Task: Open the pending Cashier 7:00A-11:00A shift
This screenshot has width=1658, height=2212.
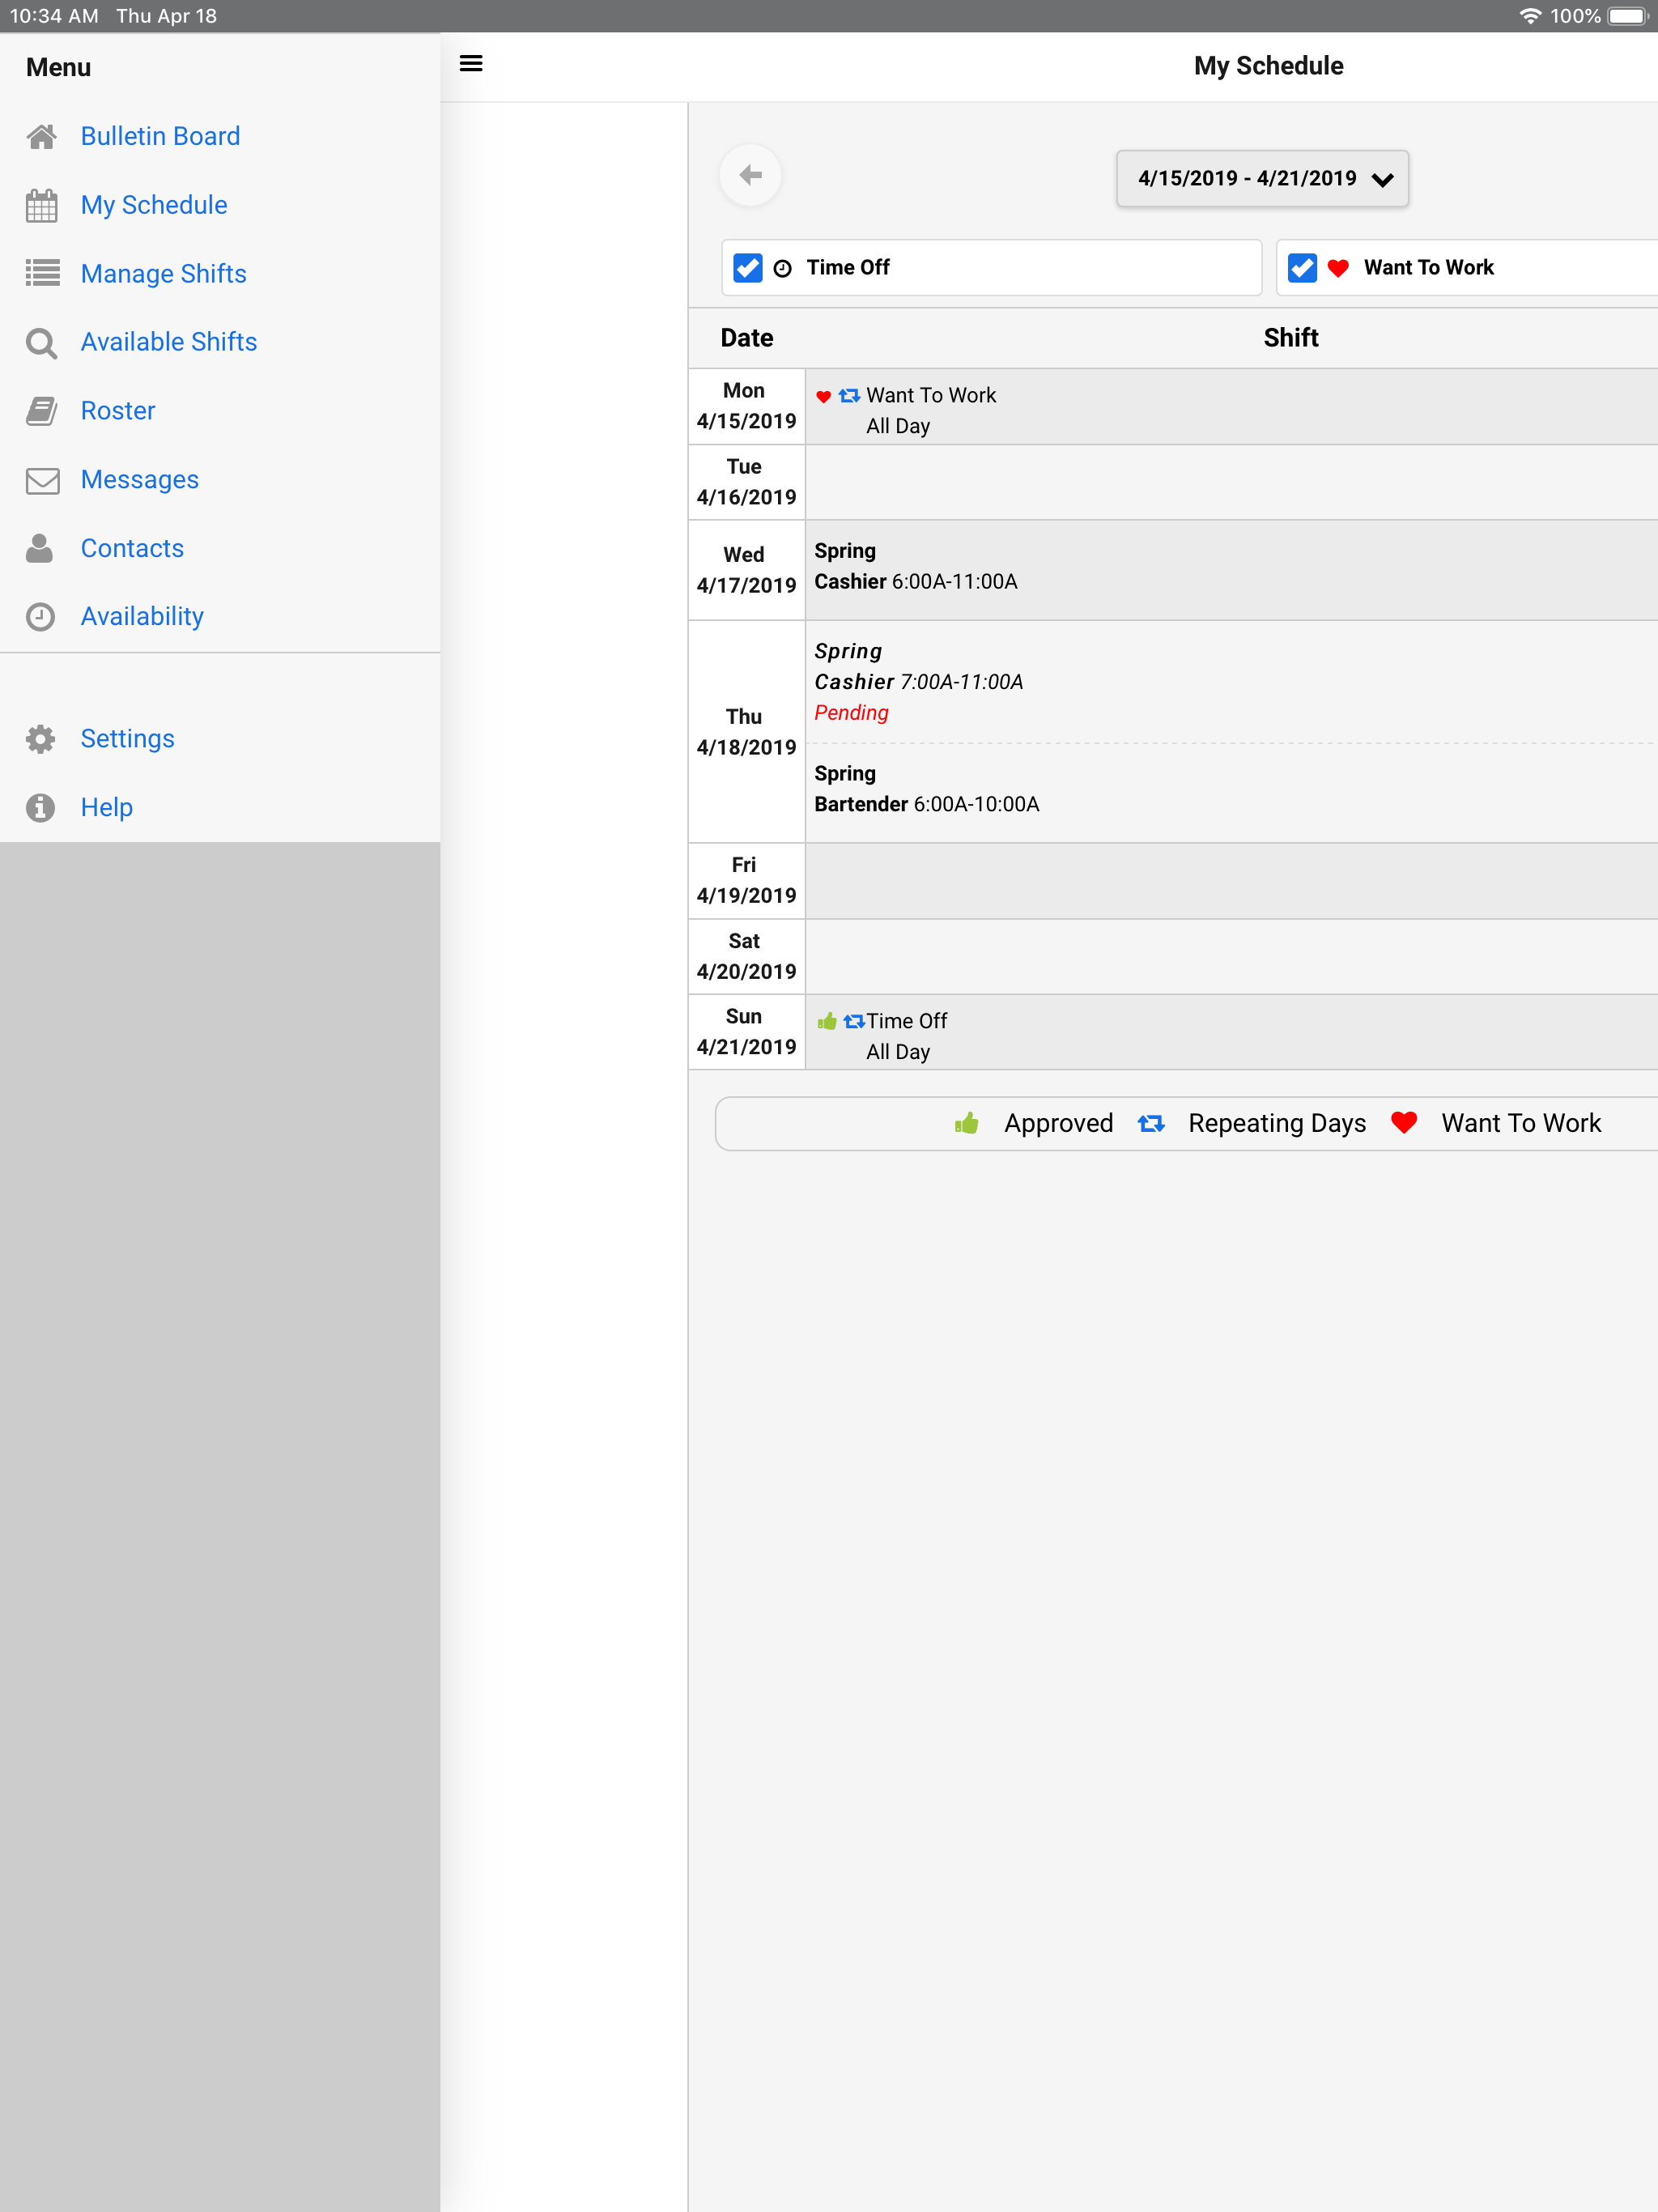Action: coord(918,682)
